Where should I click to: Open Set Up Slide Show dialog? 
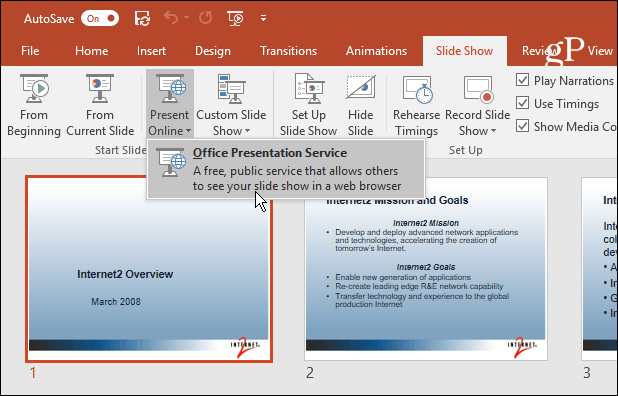click(309, 105)
